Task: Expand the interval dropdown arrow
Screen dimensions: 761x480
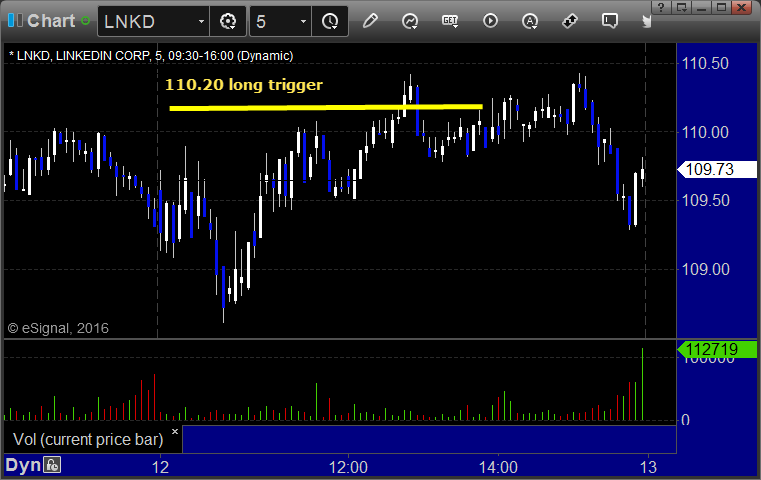Action: 303,21
